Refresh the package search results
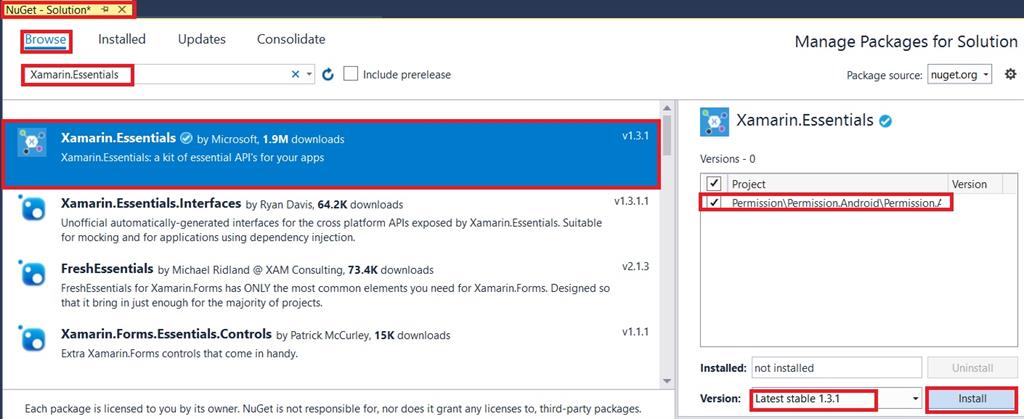The height and width of the screenshot is (419, 1024). click(x=328, y=74)
